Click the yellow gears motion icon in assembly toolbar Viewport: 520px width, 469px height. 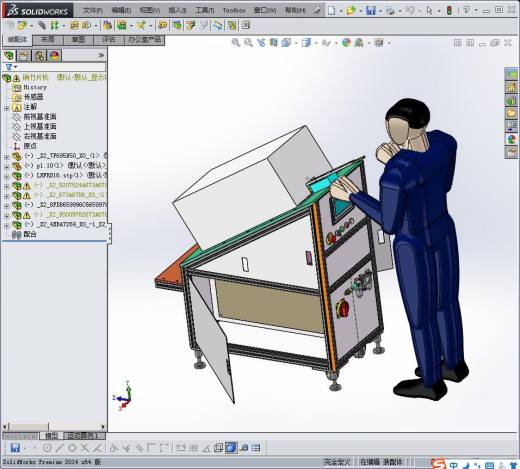coord(163,25)
